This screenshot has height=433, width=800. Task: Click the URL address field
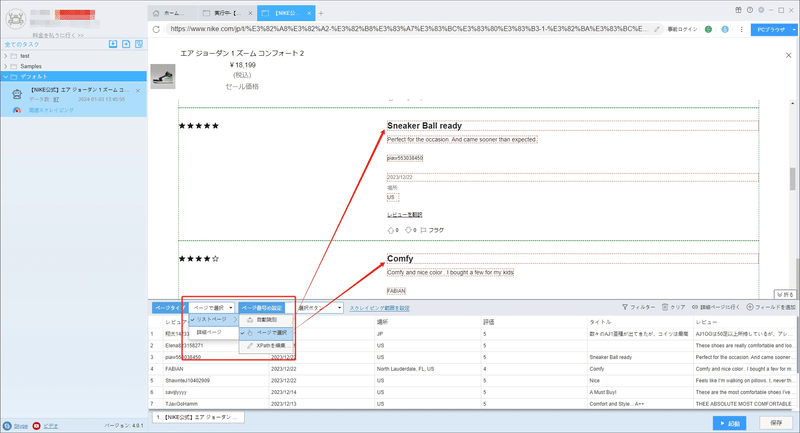click(409, 29)
